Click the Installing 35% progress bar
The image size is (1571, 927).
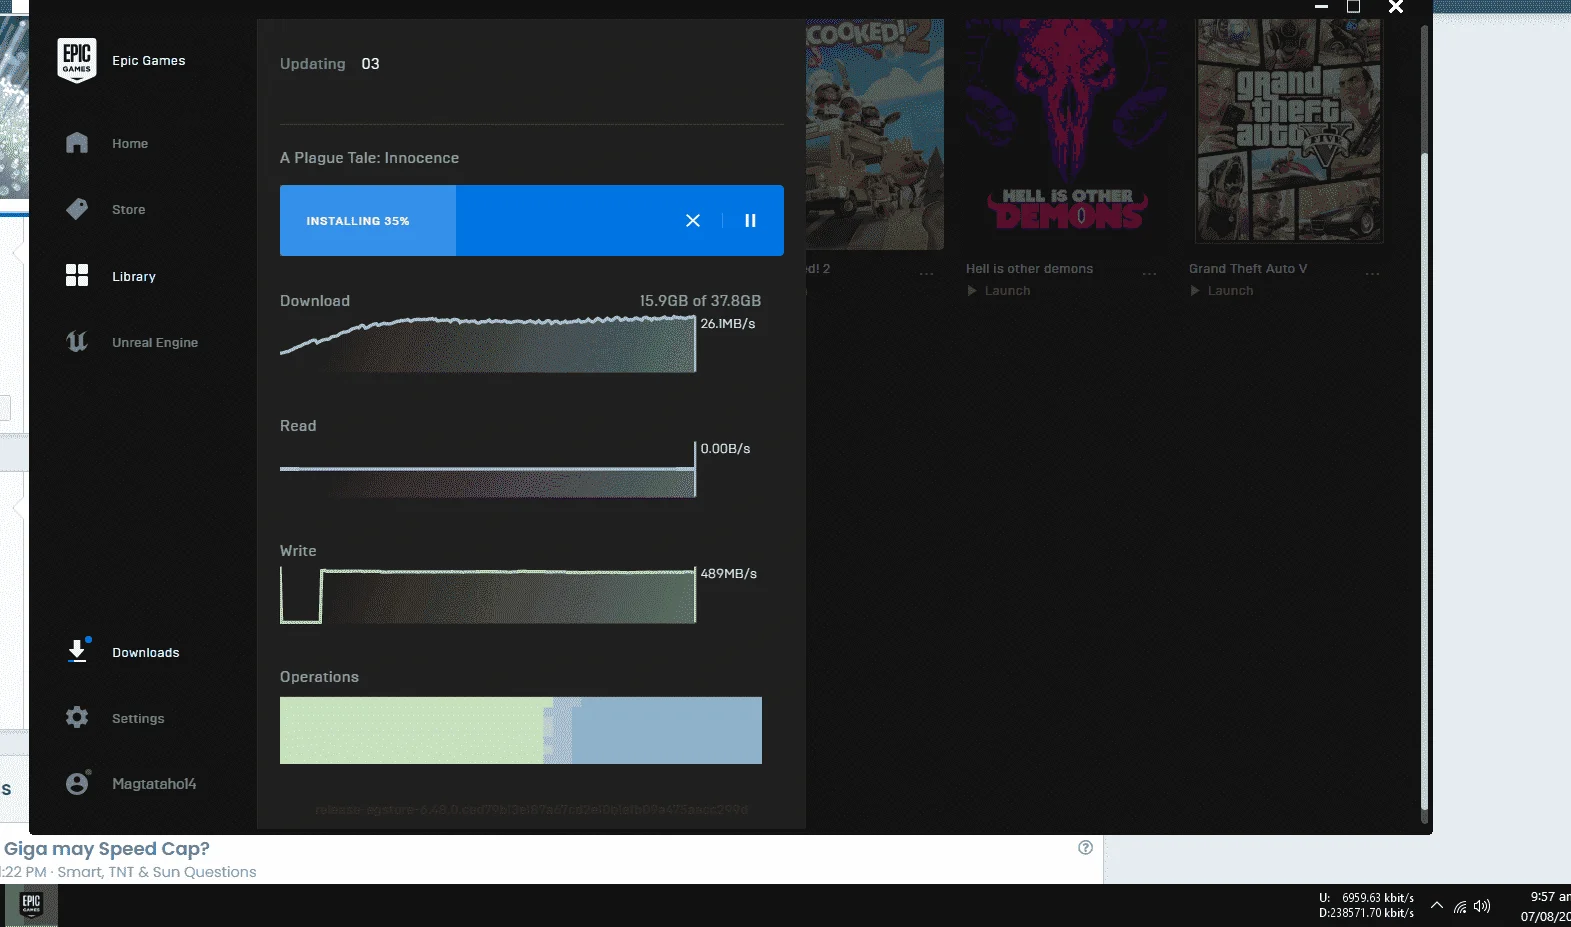pyautogui.click(x=532, y=220)
